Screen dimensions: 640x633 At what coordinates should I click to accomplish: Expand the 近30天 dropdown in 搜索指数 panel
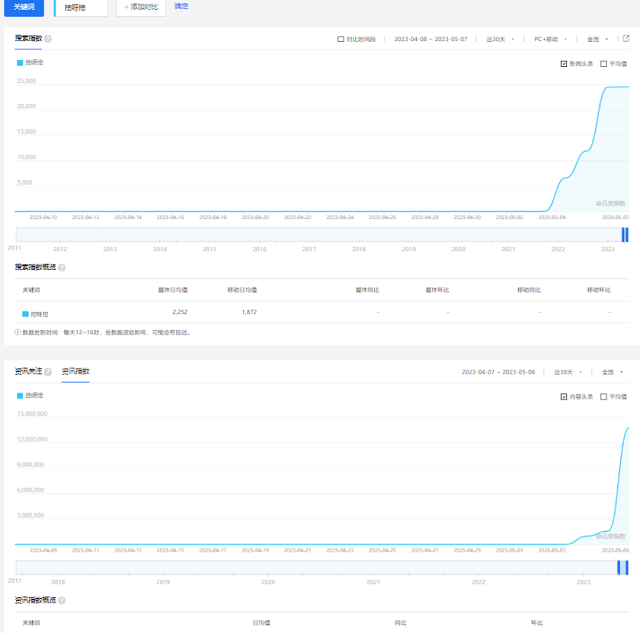point(500,39)
